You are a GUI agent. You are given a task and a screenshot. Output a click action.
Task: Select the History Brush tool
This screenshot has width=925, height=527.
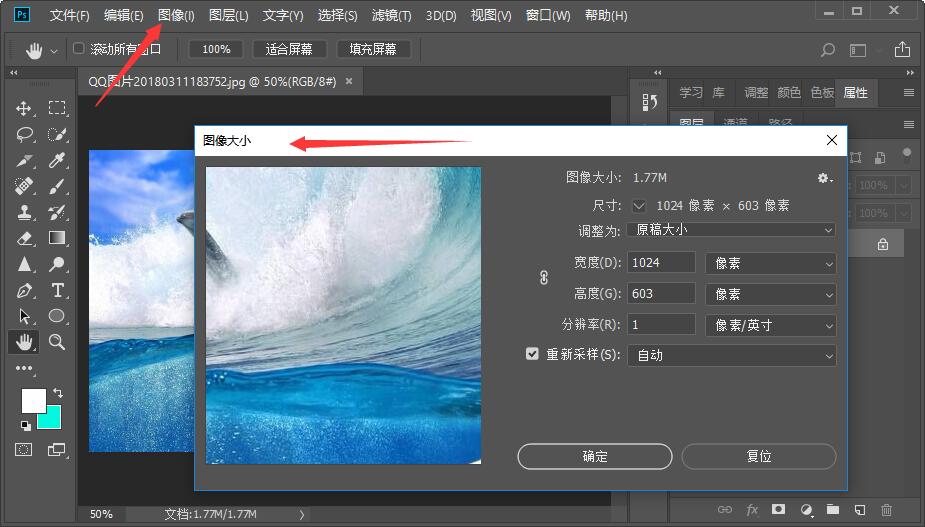click(57, 212)
